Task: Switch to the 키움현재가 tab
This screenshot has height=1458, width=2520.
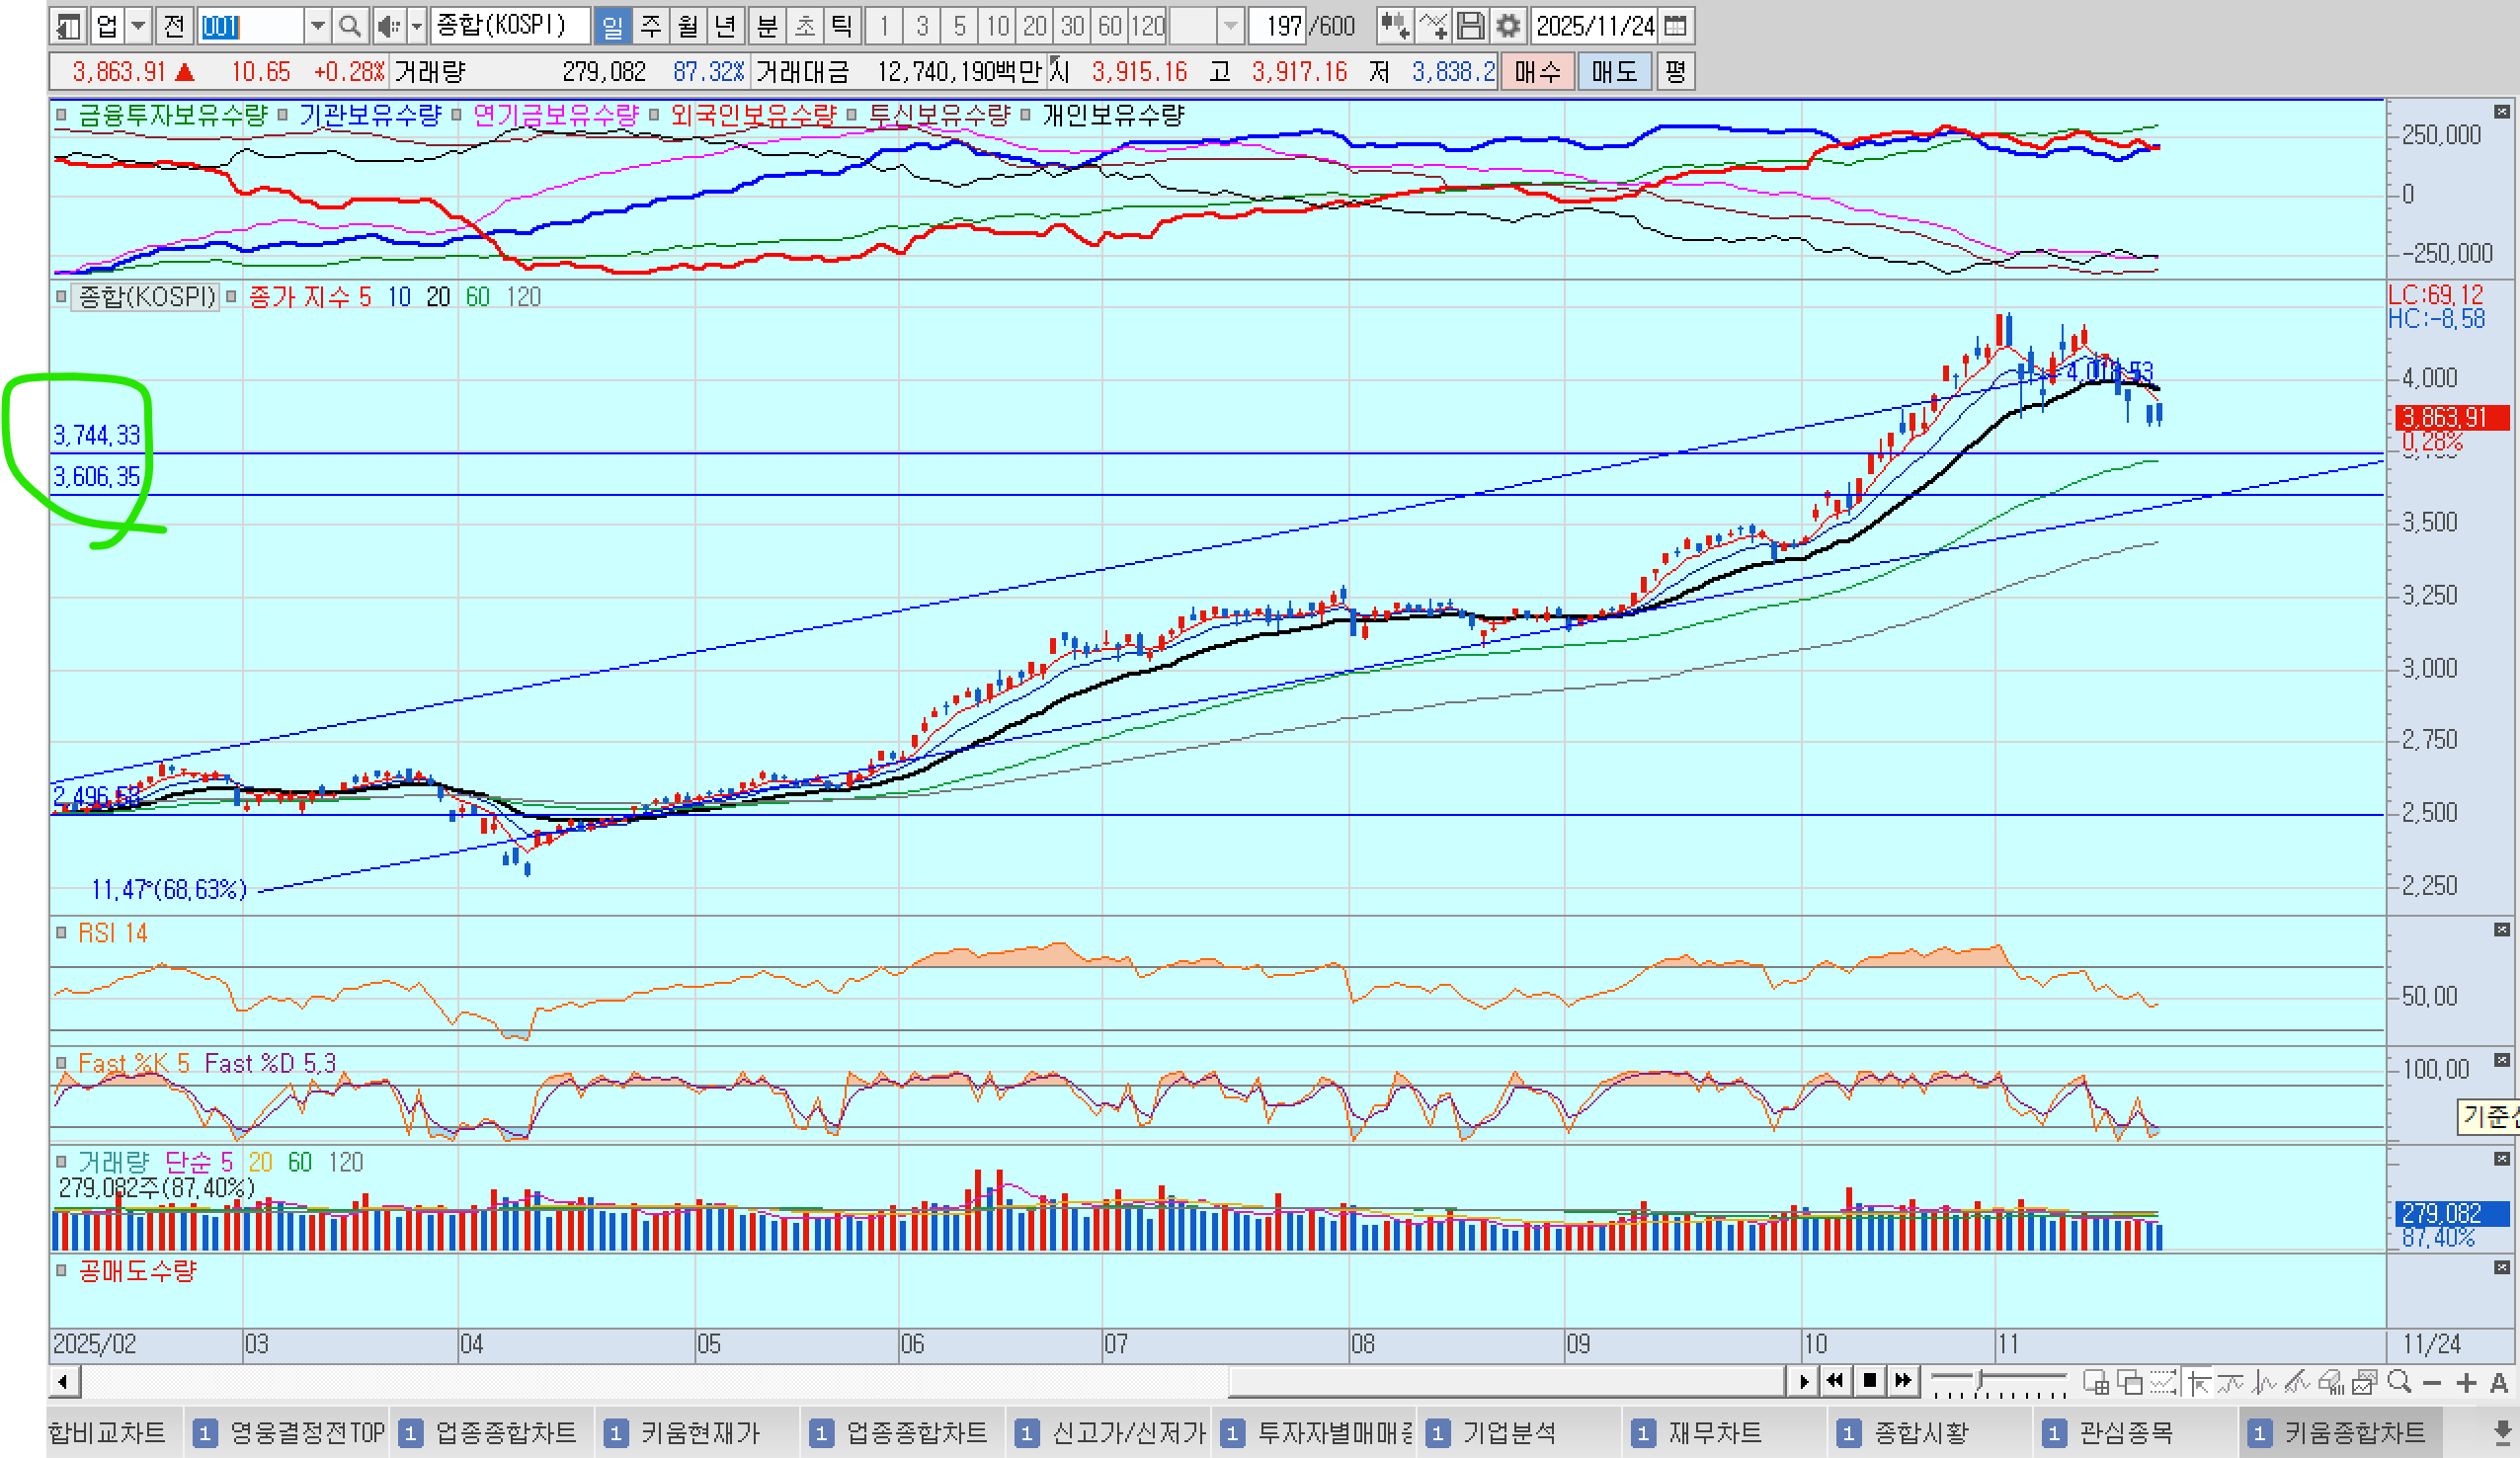Action: tap(699, 1433)
